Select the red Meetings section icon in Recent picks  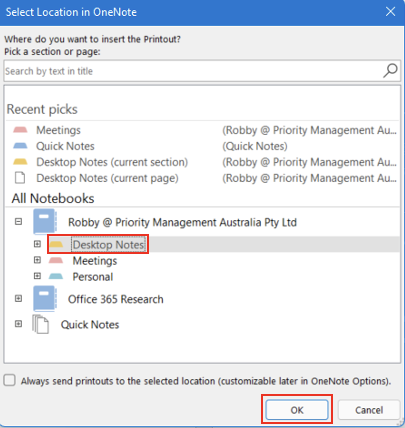pyautogui.click(x=20, y=130)
